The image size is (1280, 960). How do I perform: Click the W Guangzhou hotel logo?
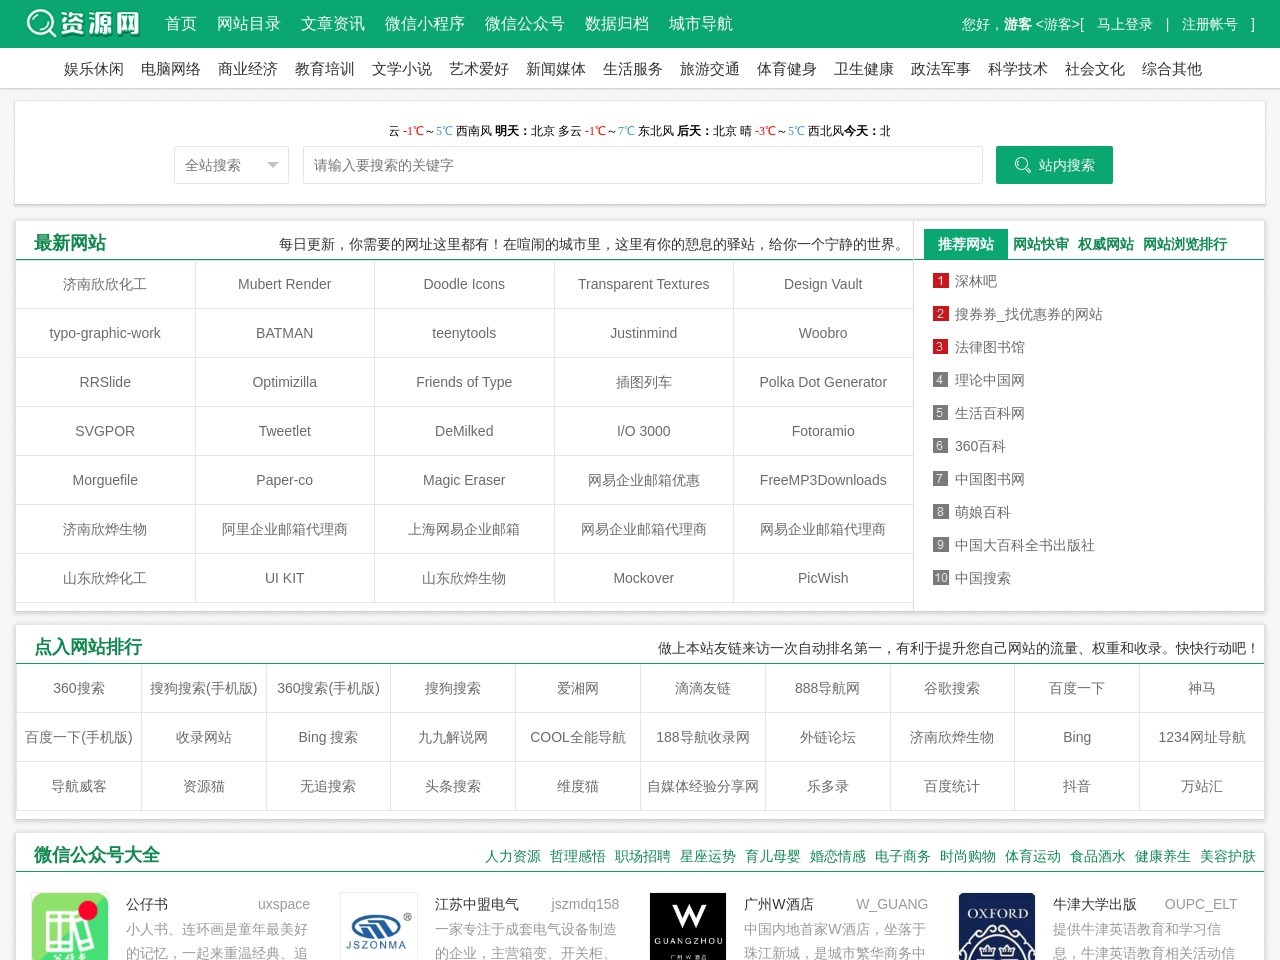point(687,927)
